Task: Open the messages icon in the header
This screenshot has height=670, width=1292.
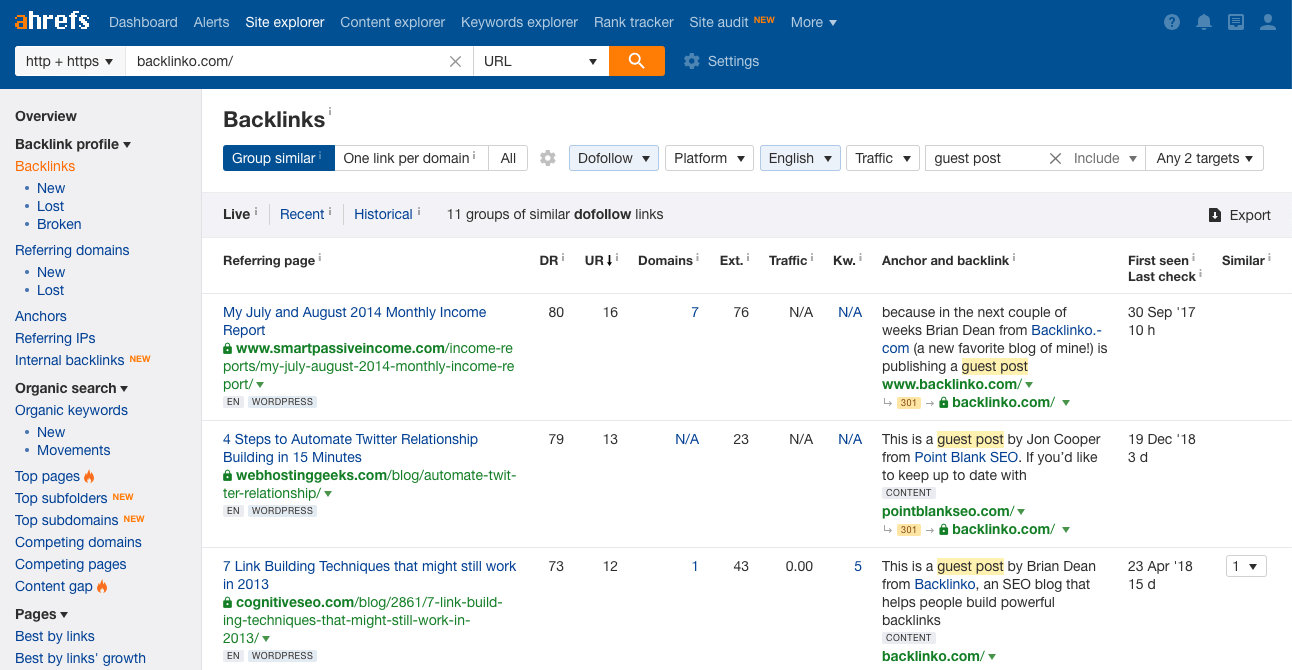Action: tap(1236, 22)
